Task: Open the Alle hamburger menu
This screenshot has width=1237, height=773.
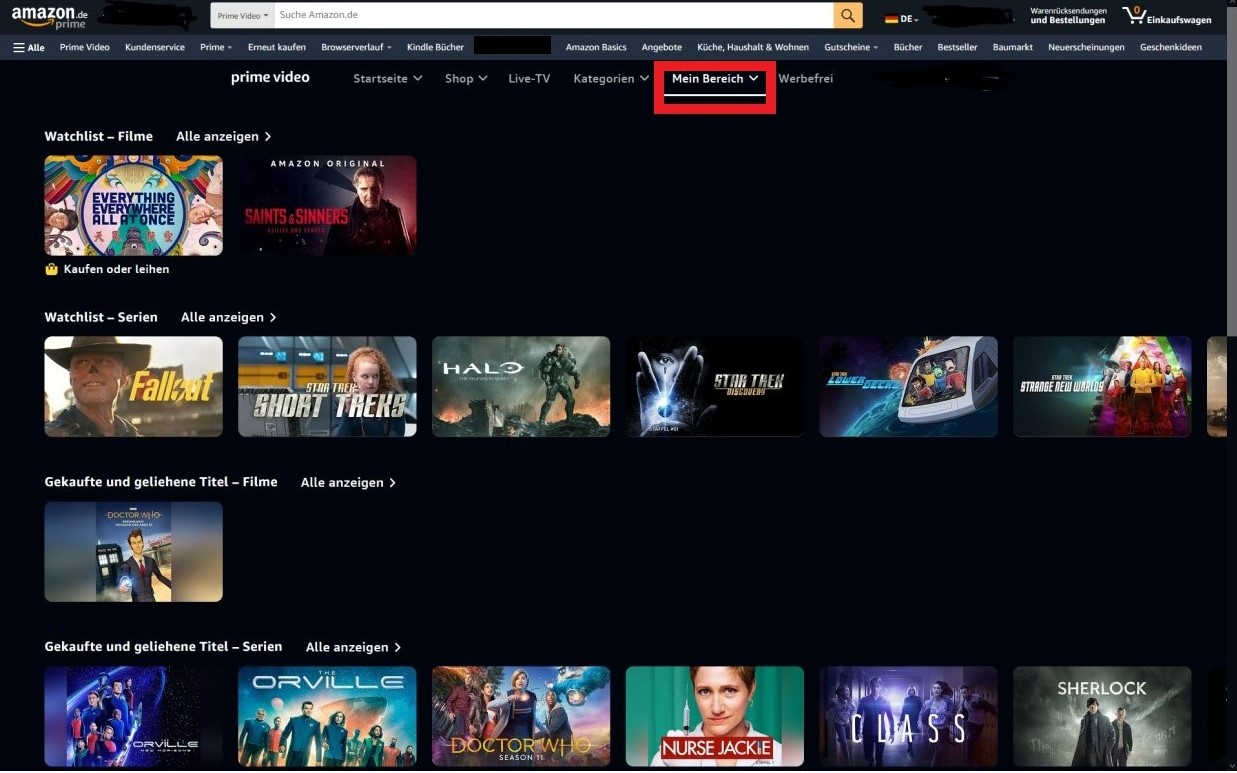Action: (x=28, y=47)
